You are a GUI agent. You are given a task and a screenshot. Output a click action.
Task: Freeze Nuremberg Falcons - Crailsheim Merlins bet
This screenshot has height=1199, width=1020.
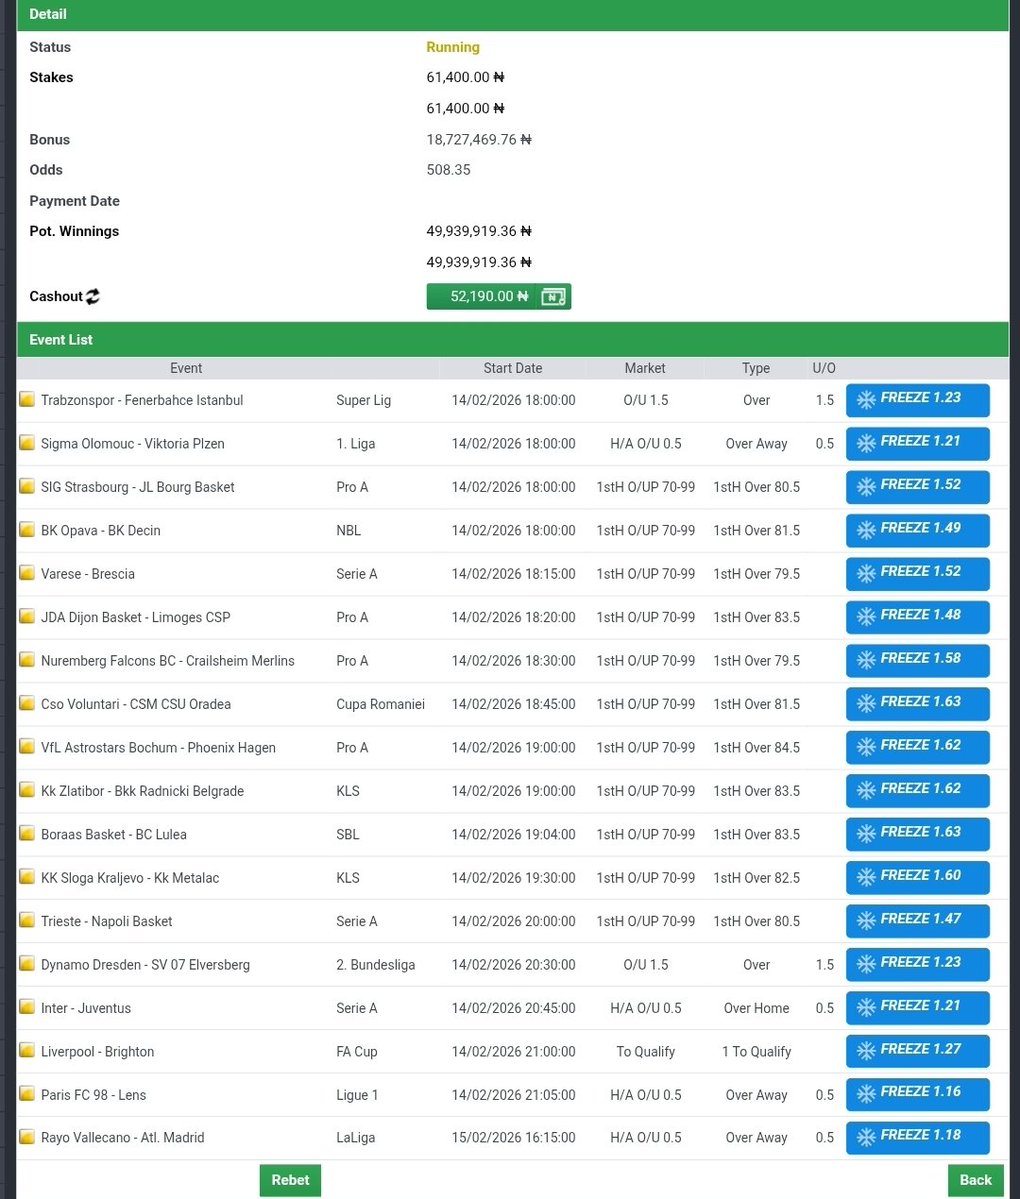[918, 661]
